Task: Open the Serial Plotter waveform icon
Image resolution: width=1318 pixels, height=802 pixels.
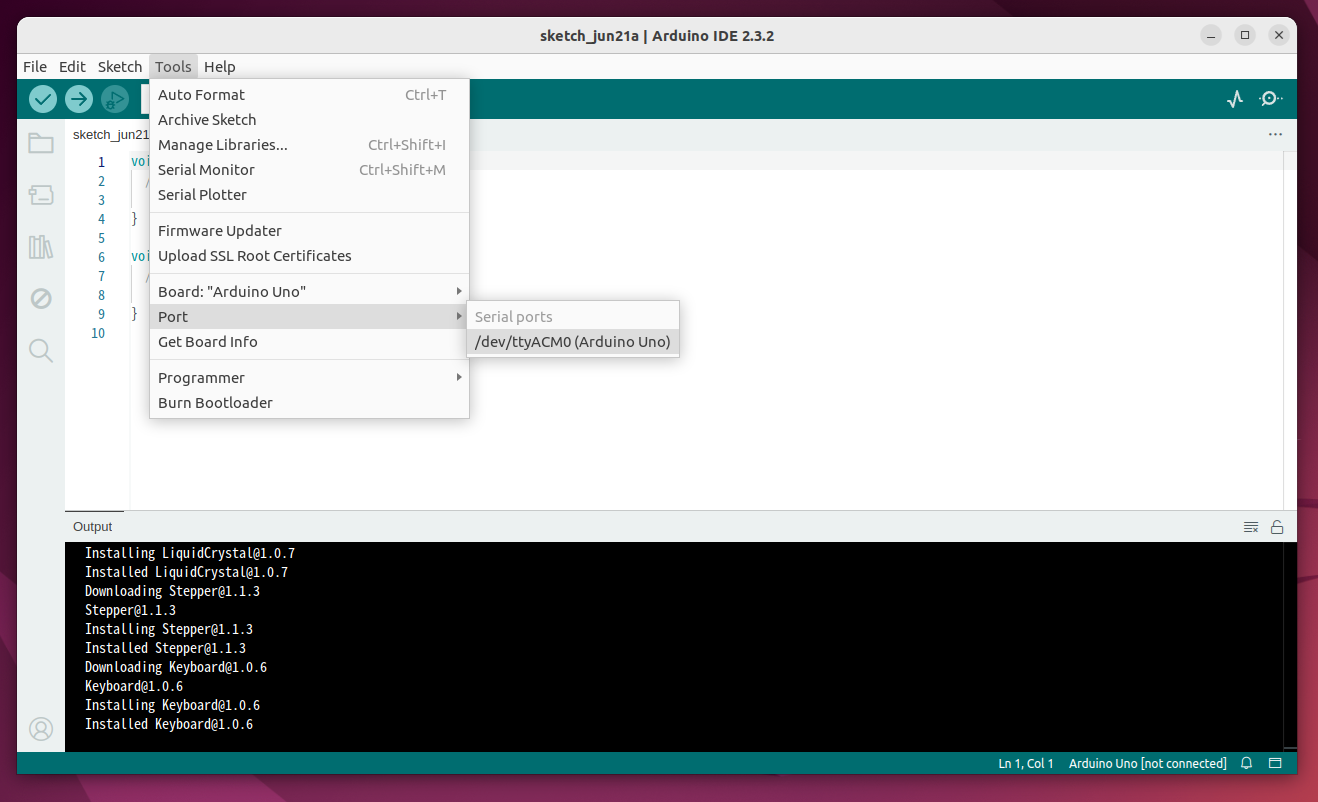Action: [x=1234, y=99]
